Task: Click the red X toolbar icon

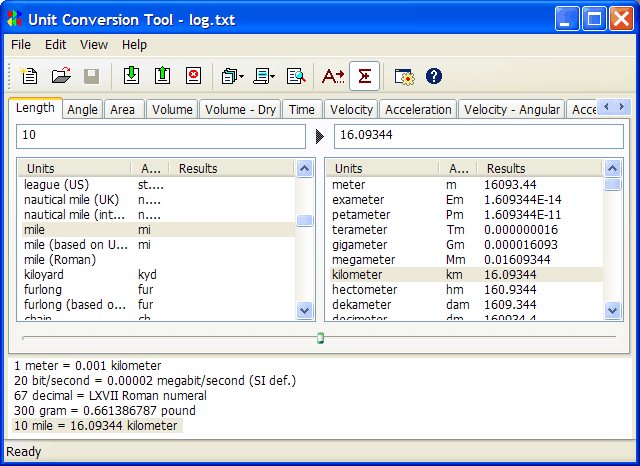Action: pos(192,75)
